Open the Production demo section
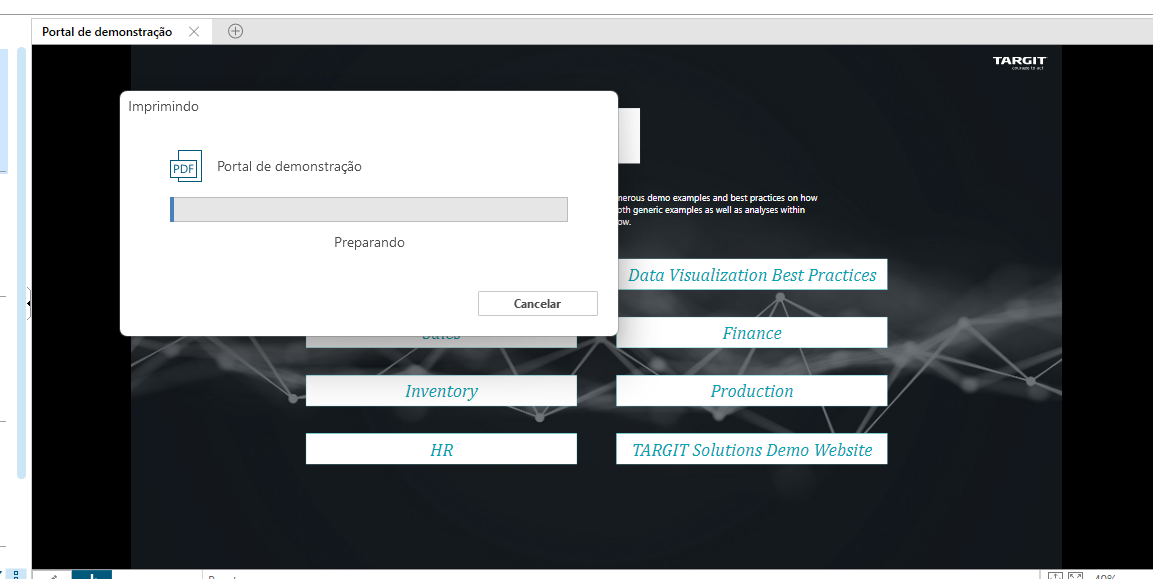This screenshot has width=1153, height=579. (x=752, y=391)
